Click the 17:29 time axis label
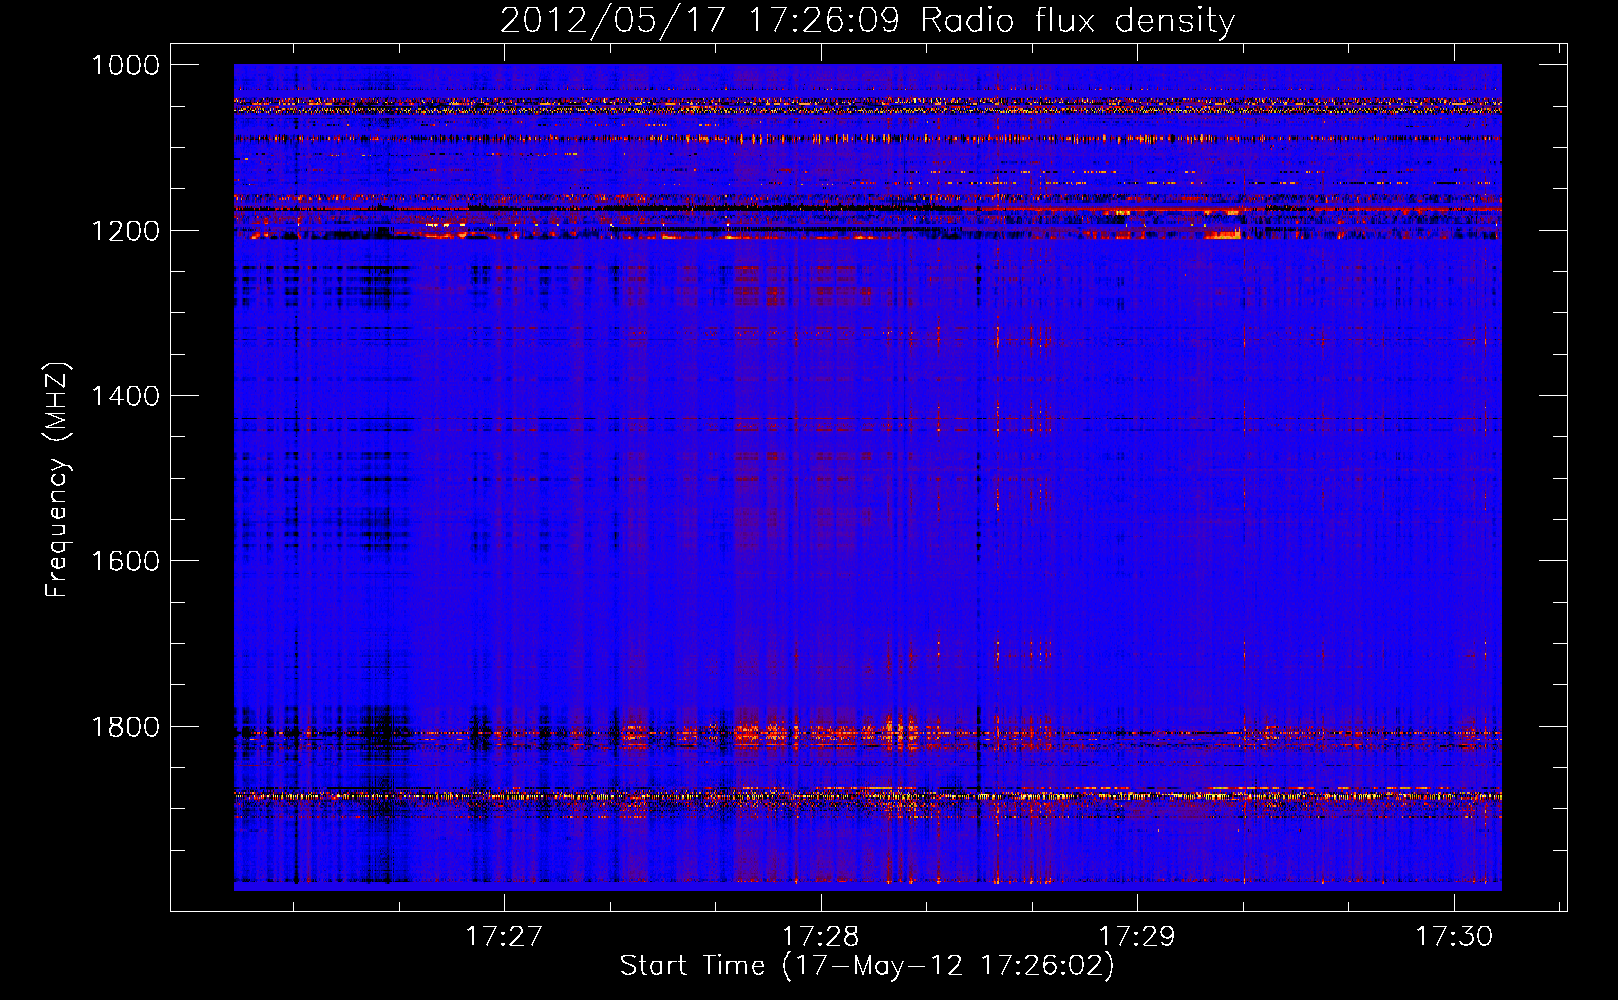Viewport: 1618px width, 1000px height. [x=1137, y=937]
